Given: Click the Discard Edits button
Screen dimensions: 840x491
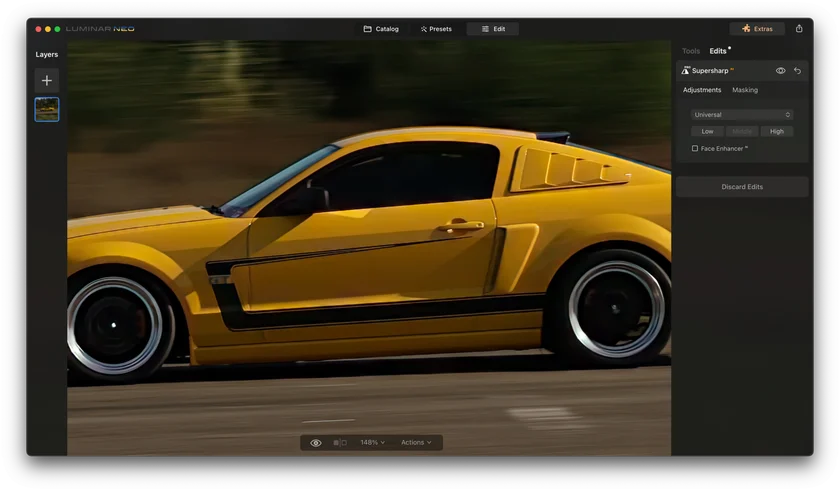Looking at the screenshot, I should tap(742, 187).
